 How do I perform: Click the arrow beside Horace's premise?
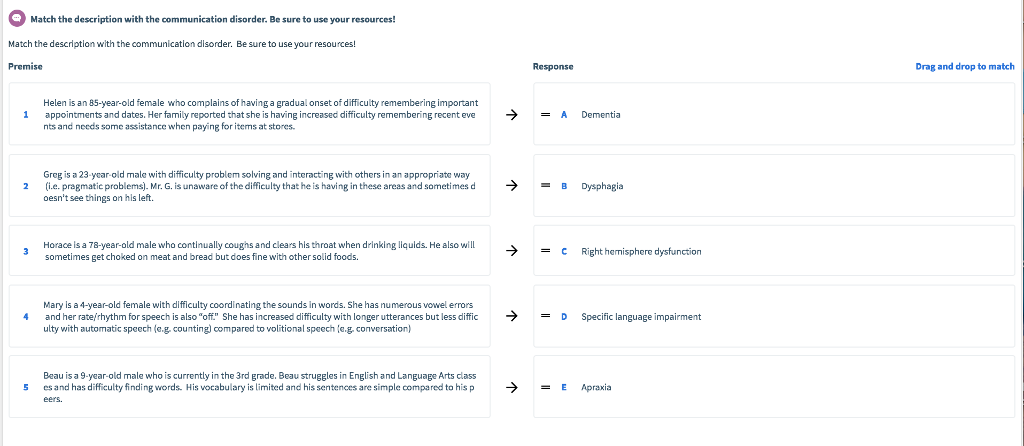tap(512, 251)
